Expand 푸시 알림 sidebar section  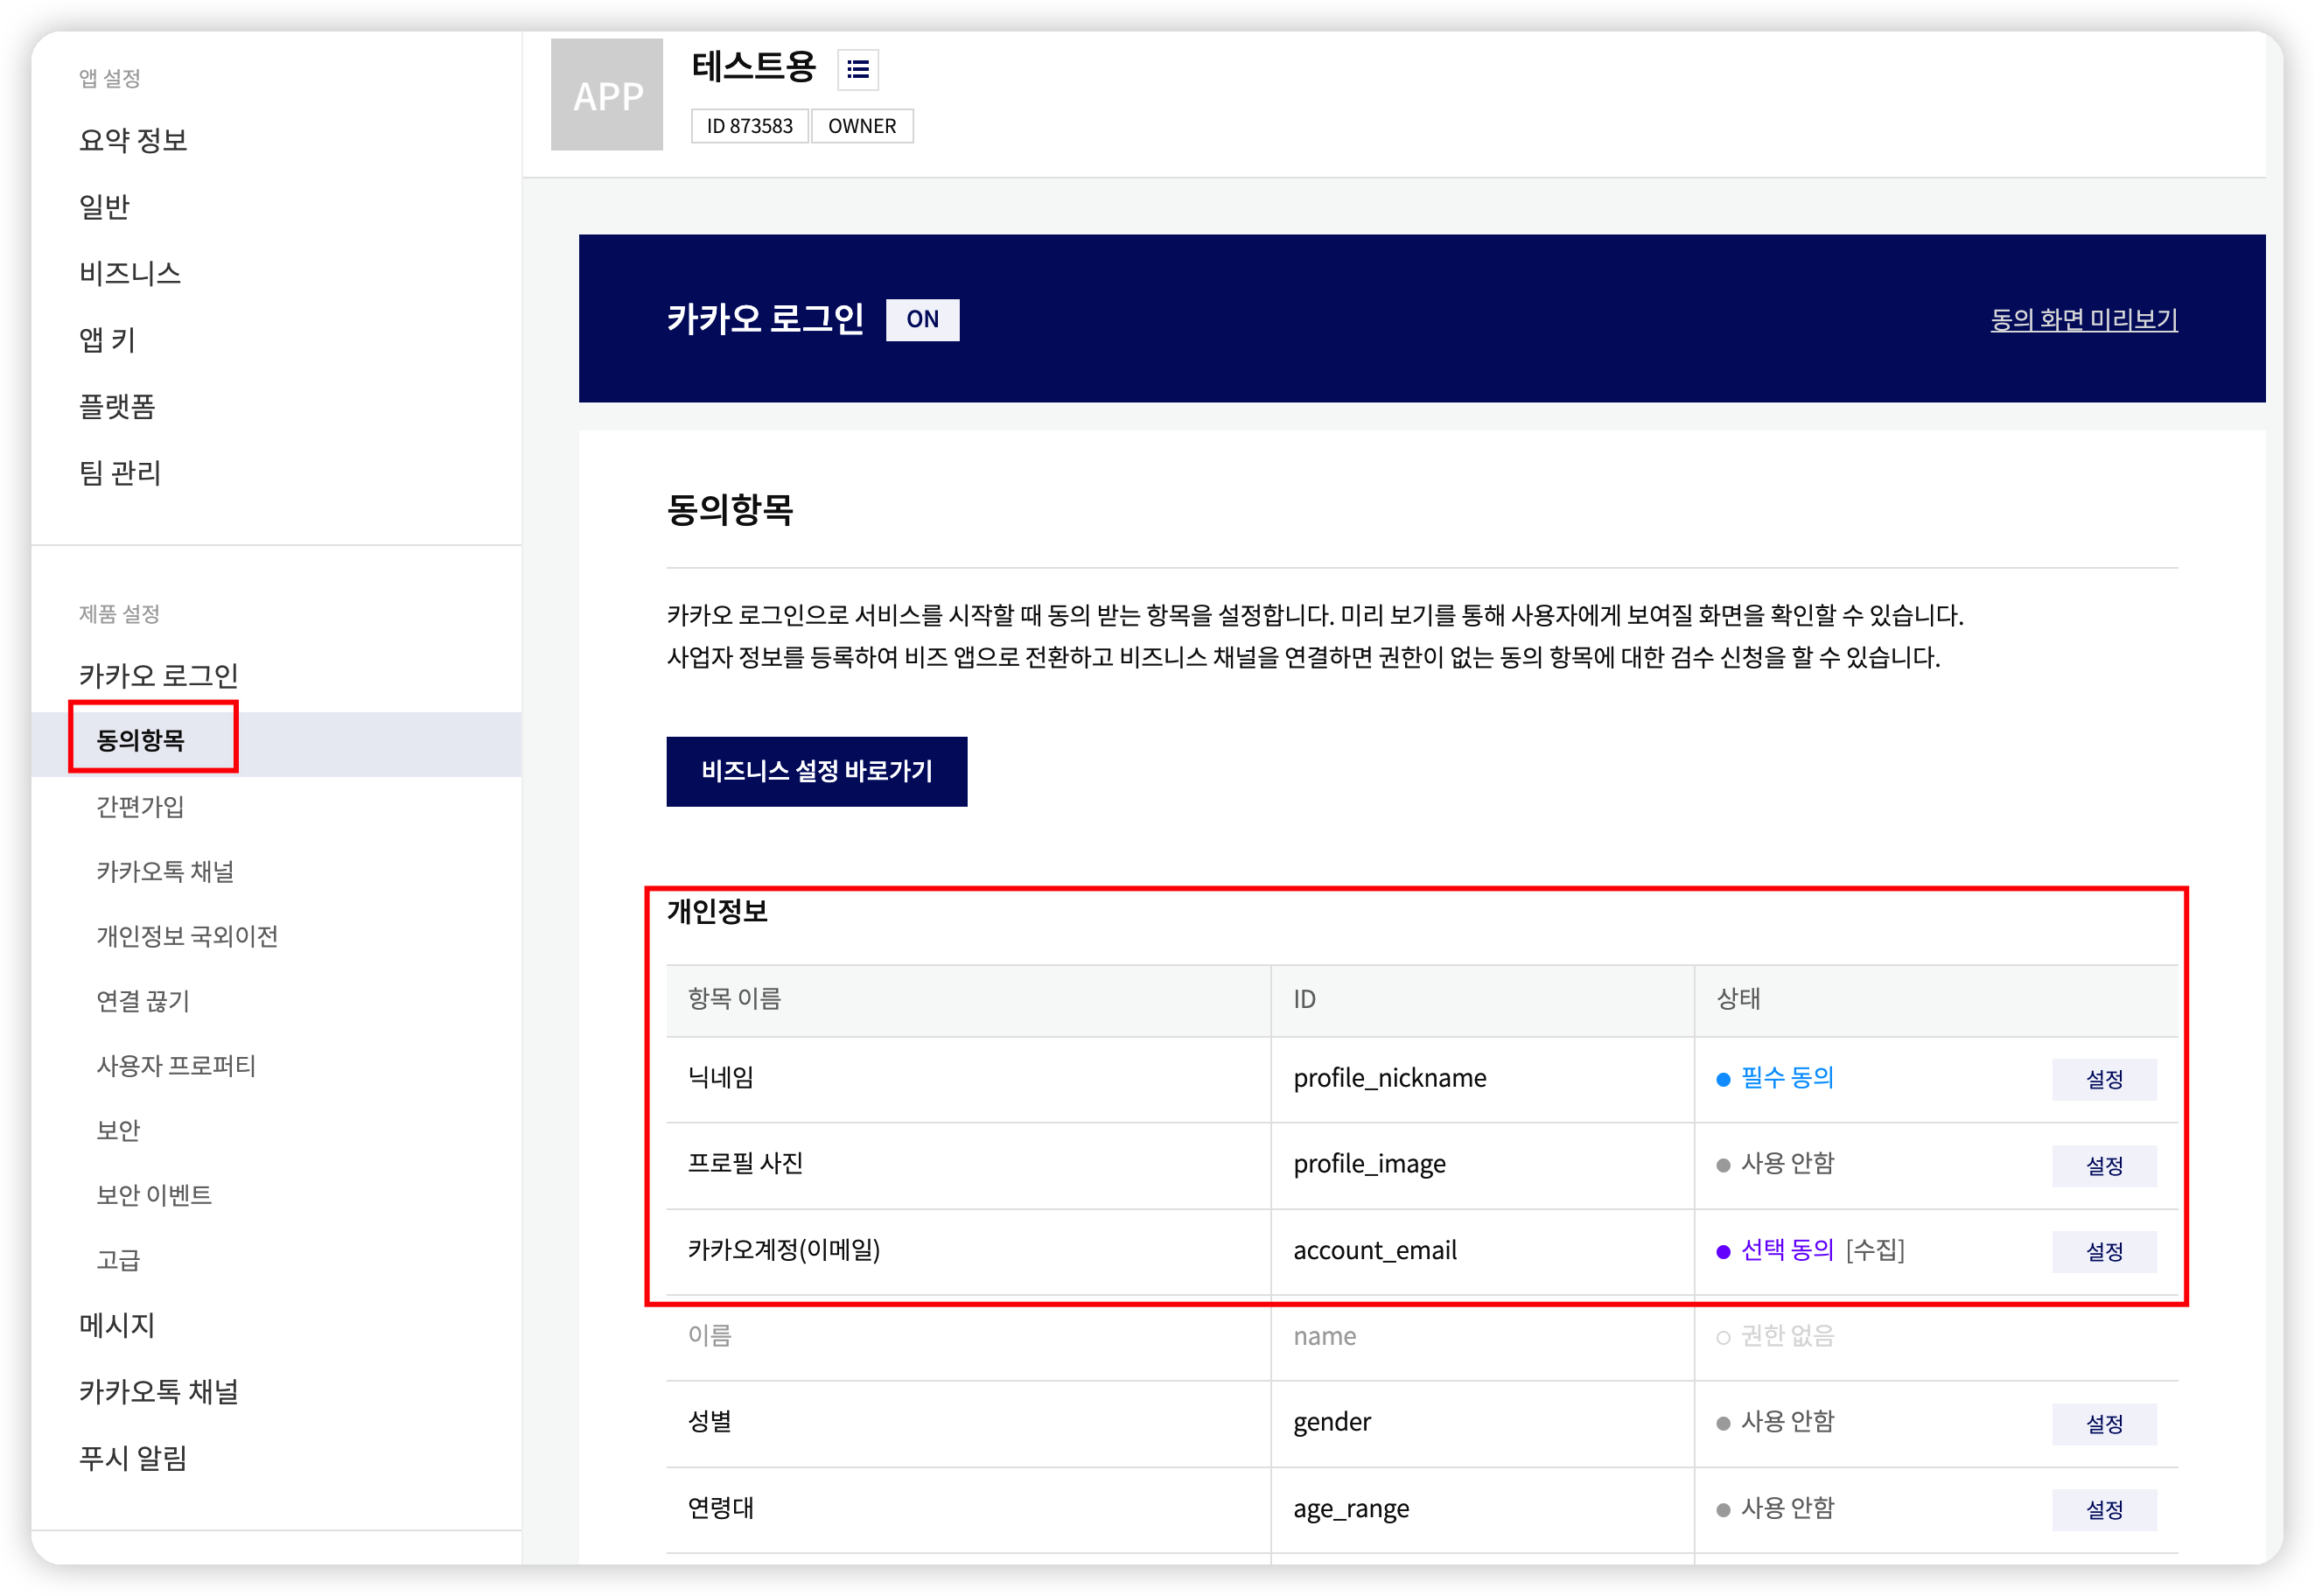pyautogui.click(x=133, y=1458)
